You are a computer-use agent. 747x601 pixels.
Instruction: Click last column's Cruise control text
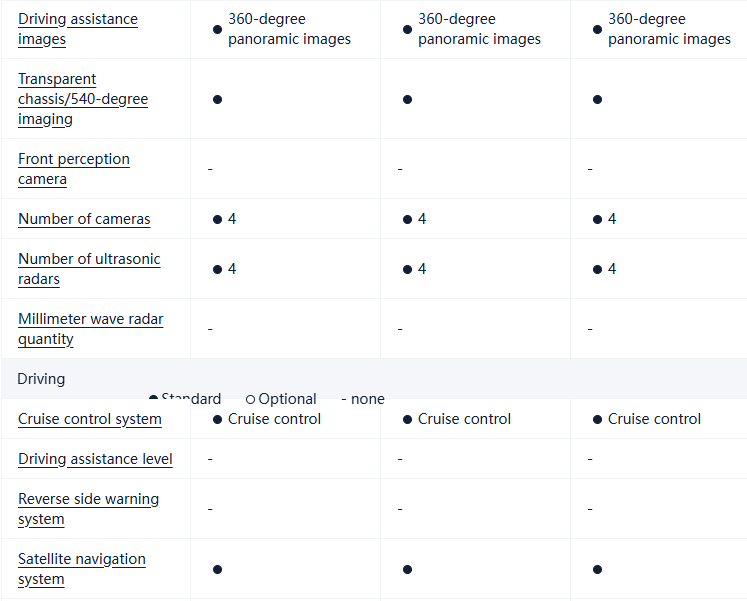654,419
